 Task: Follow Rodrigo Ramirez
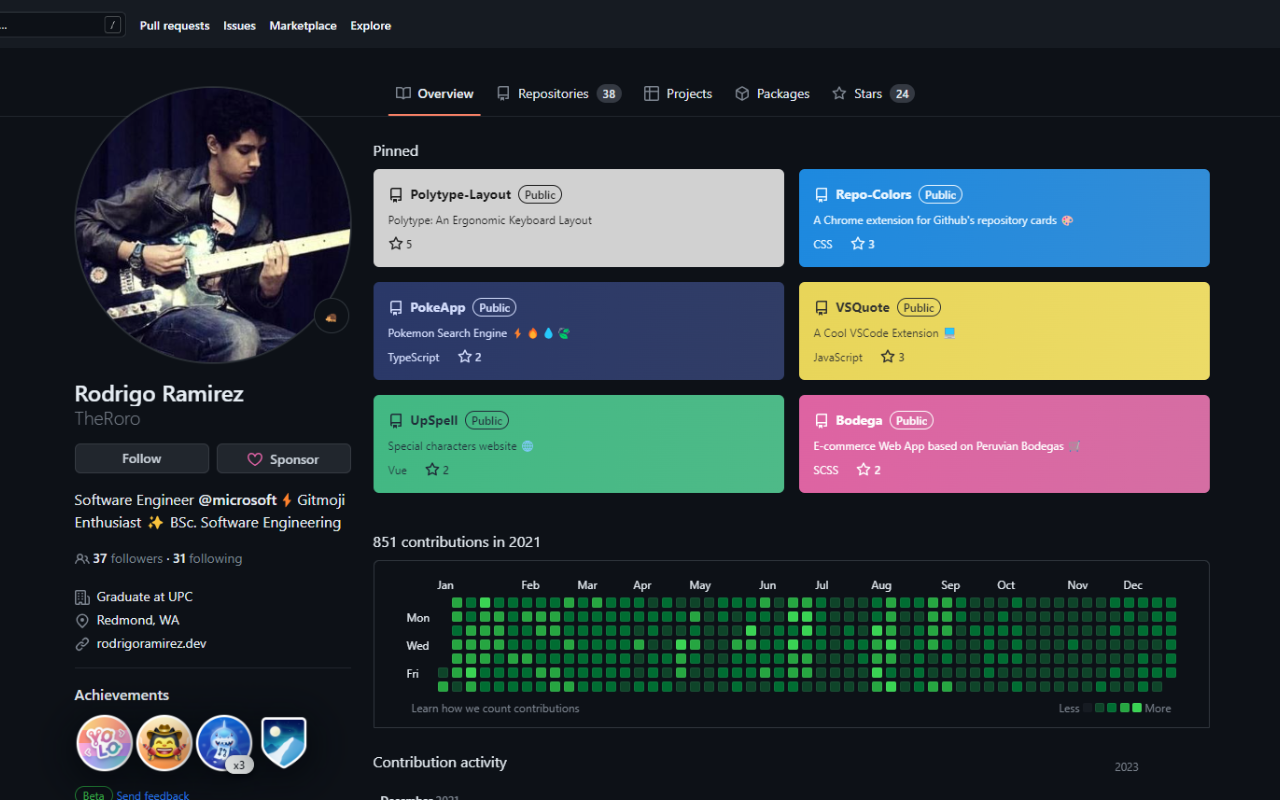142,458
